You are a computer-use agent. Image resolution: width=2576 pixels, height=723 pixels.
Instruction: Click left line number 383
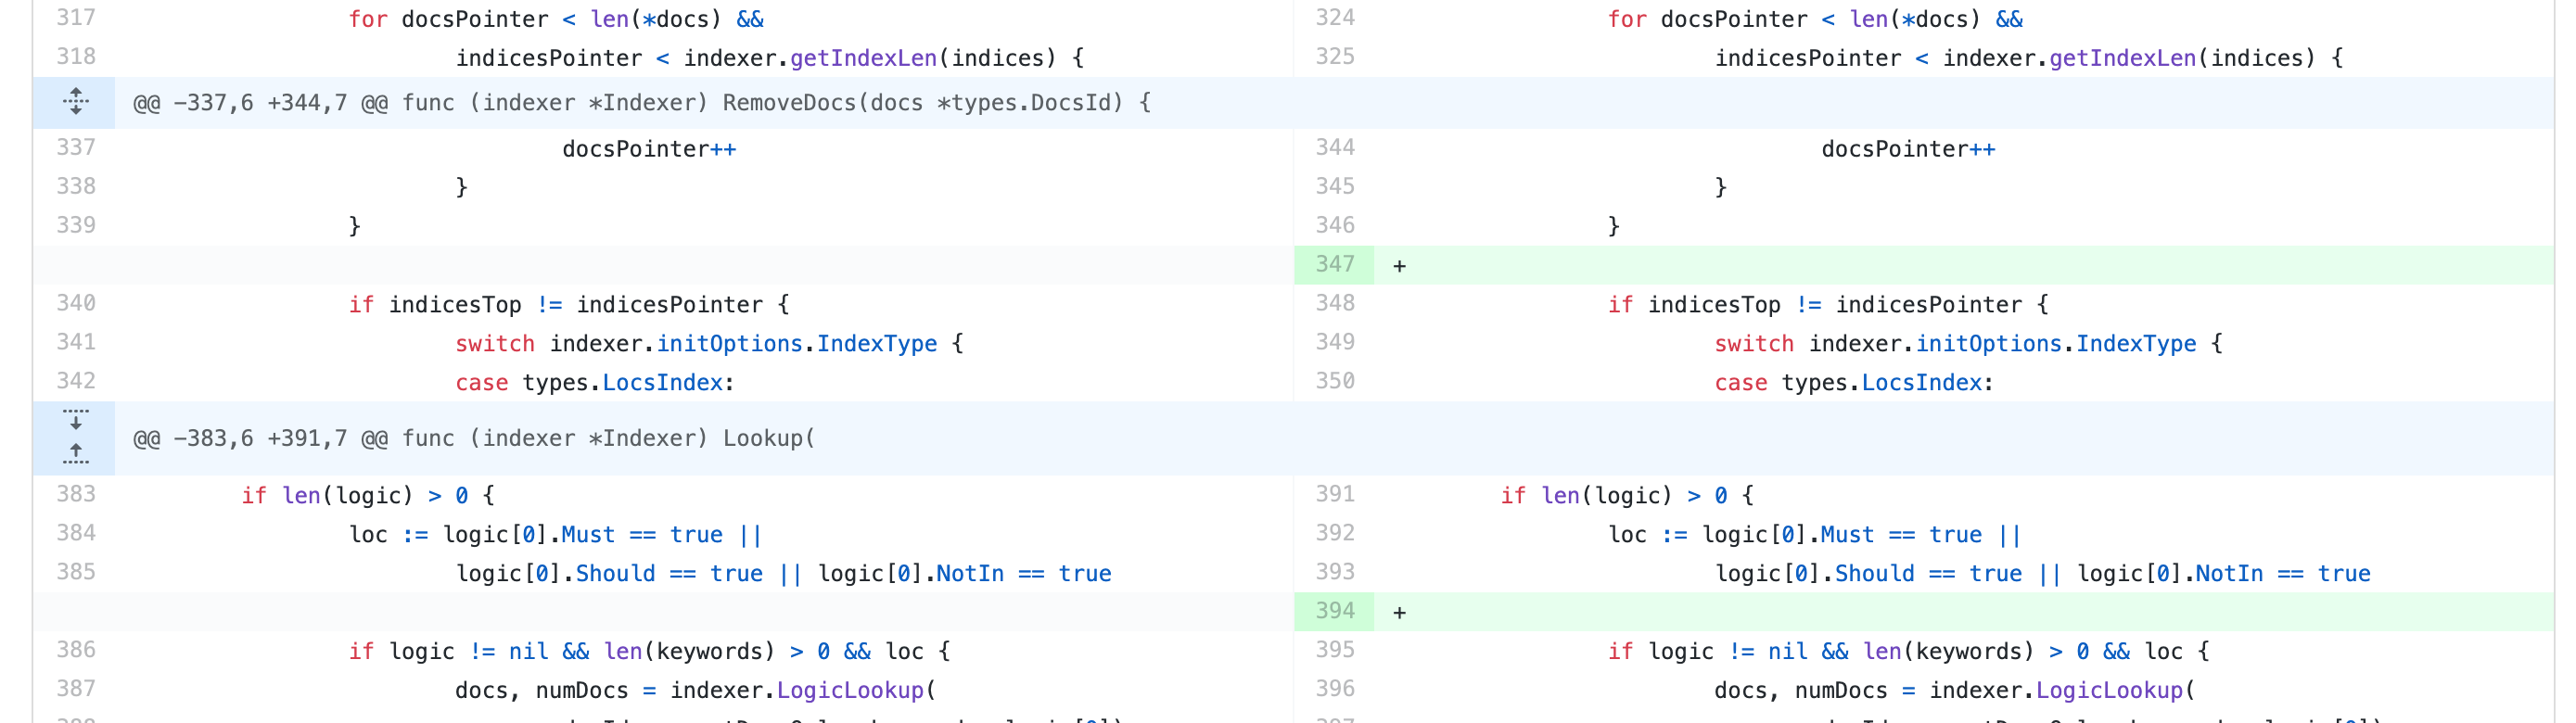pyautogui.click(x=76, y=495)
